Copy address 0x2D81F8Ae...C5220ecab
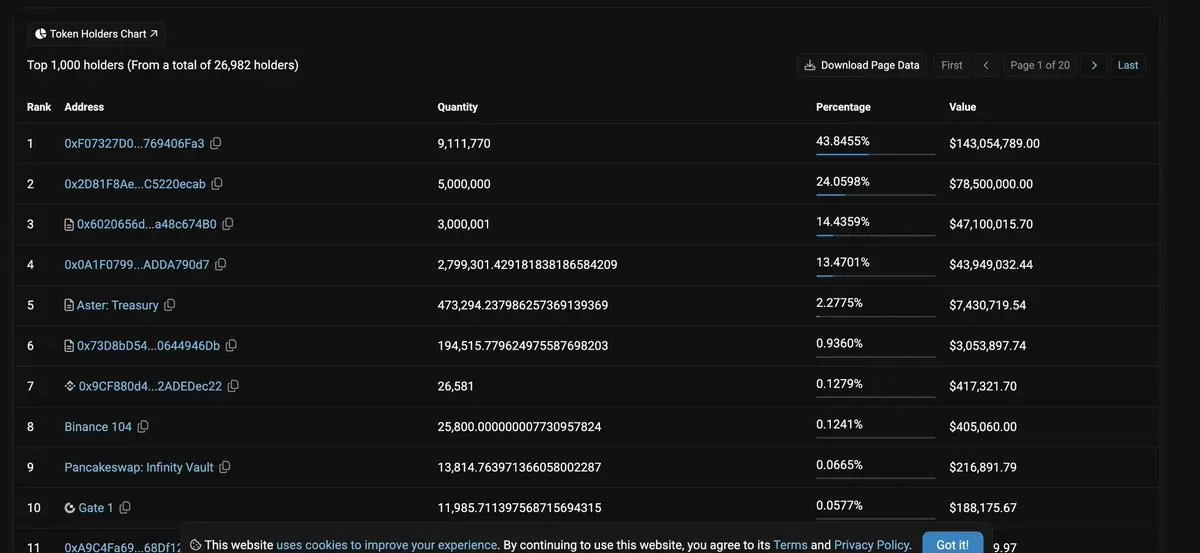This screenshot has height=553, width=1200. [217, 184]
